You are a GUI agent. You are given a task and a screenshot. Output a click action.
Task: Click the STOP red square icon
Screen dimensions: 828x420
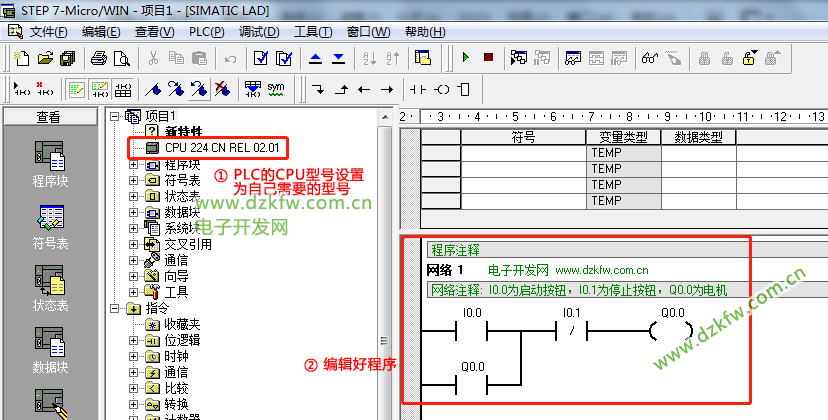[x=488, y=59]
